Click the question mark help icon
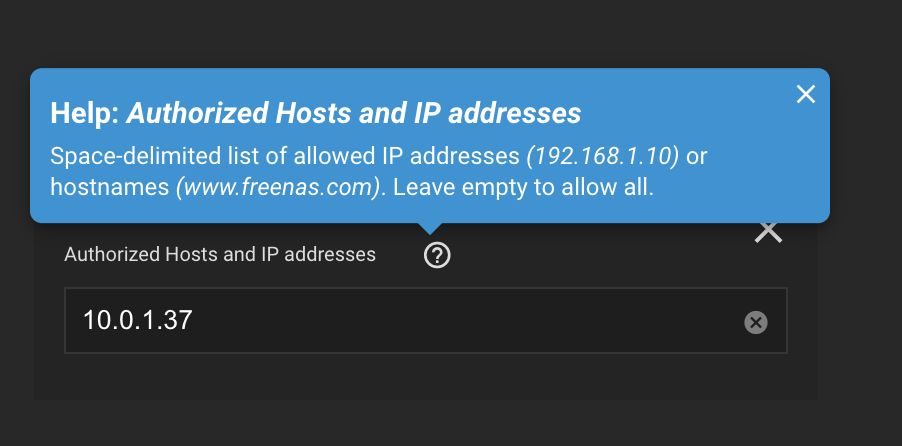This screenshot has height=446, width=902. pos(437,255)
